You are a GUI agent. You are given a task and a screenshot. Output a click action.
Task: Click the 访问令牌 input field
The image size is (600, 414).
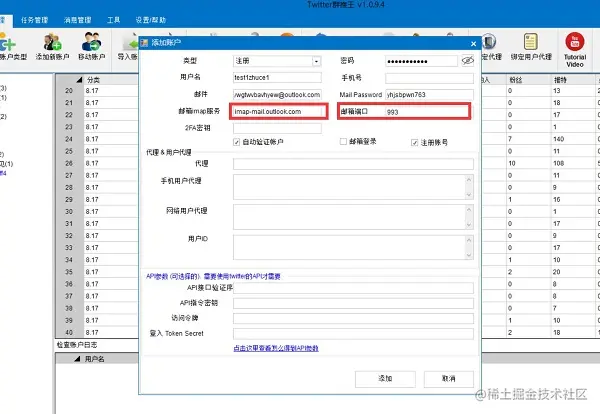tap(353, 319)
